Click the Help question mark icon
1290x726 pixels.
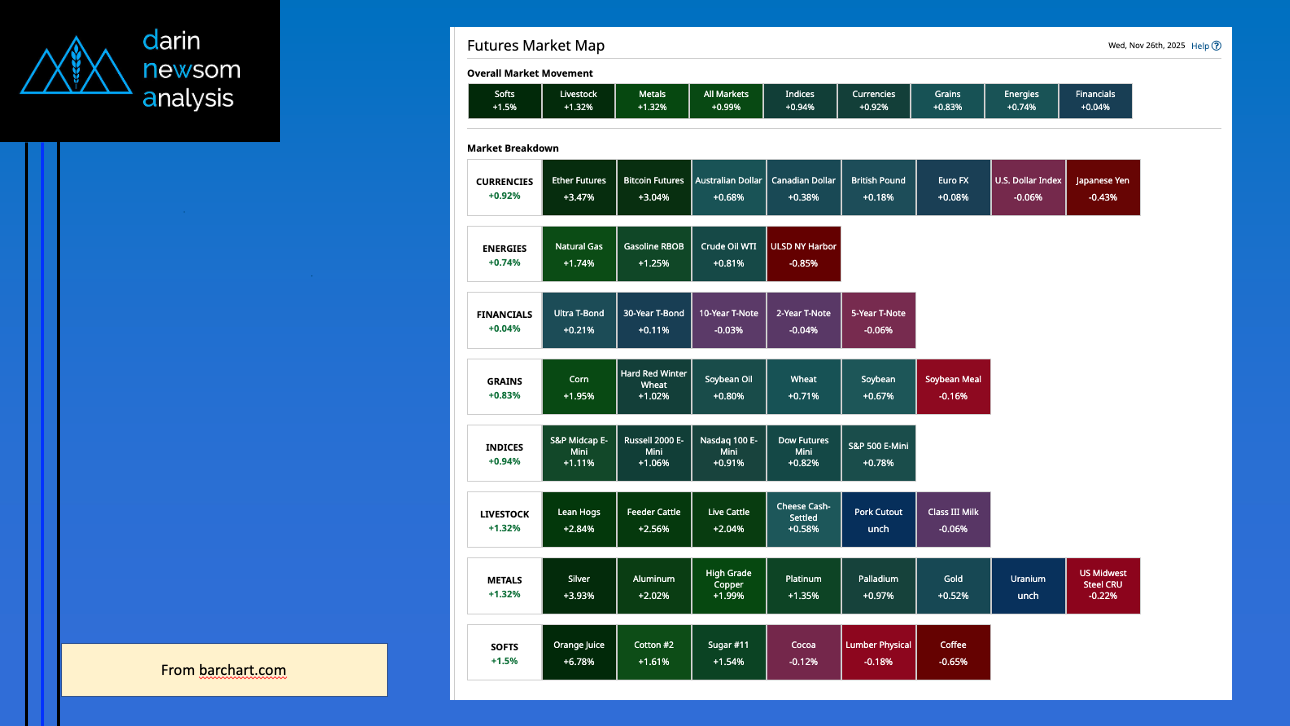(1216, 46)
